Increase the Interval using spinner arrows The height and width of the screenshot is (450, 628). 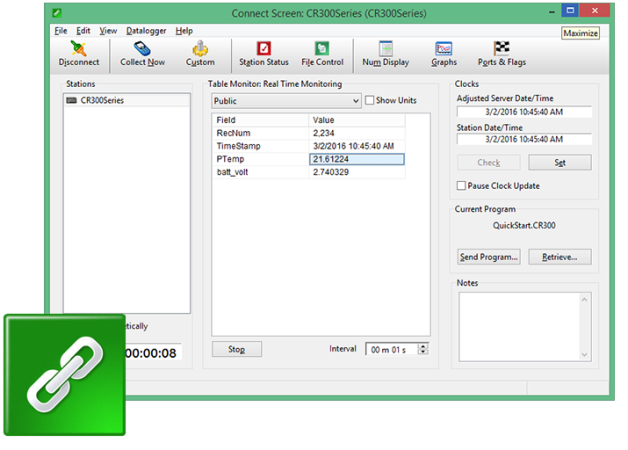[423, 345]
